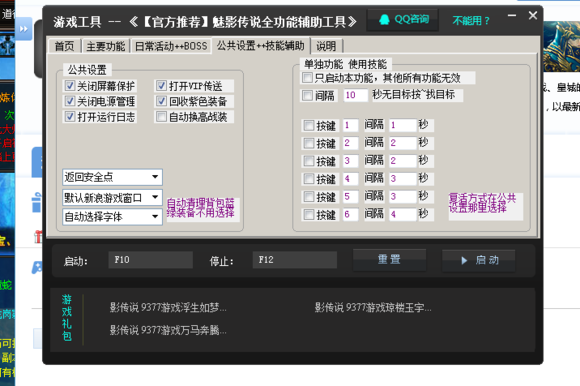This screenshot has height=386, width=580.
Task: Click the 按键 field containing 2
Action: [x=350, y=143]
